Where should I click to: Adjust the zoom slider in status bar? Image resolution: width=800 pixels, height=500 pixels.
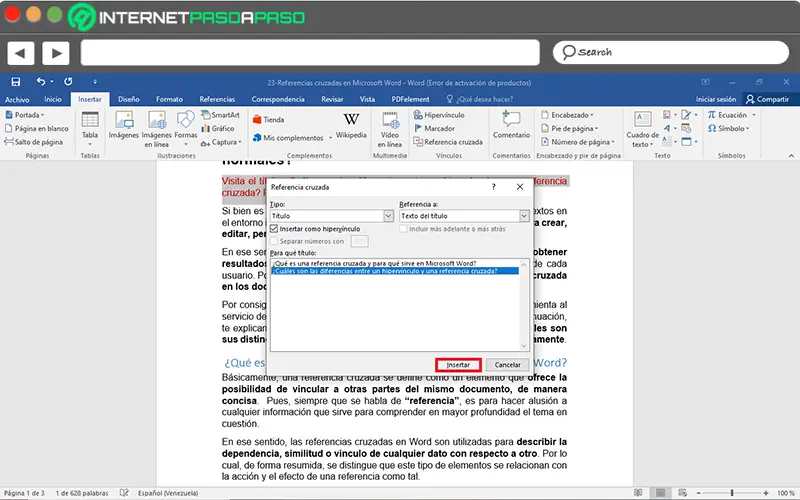pyautogui.click(x=732, y=493)
